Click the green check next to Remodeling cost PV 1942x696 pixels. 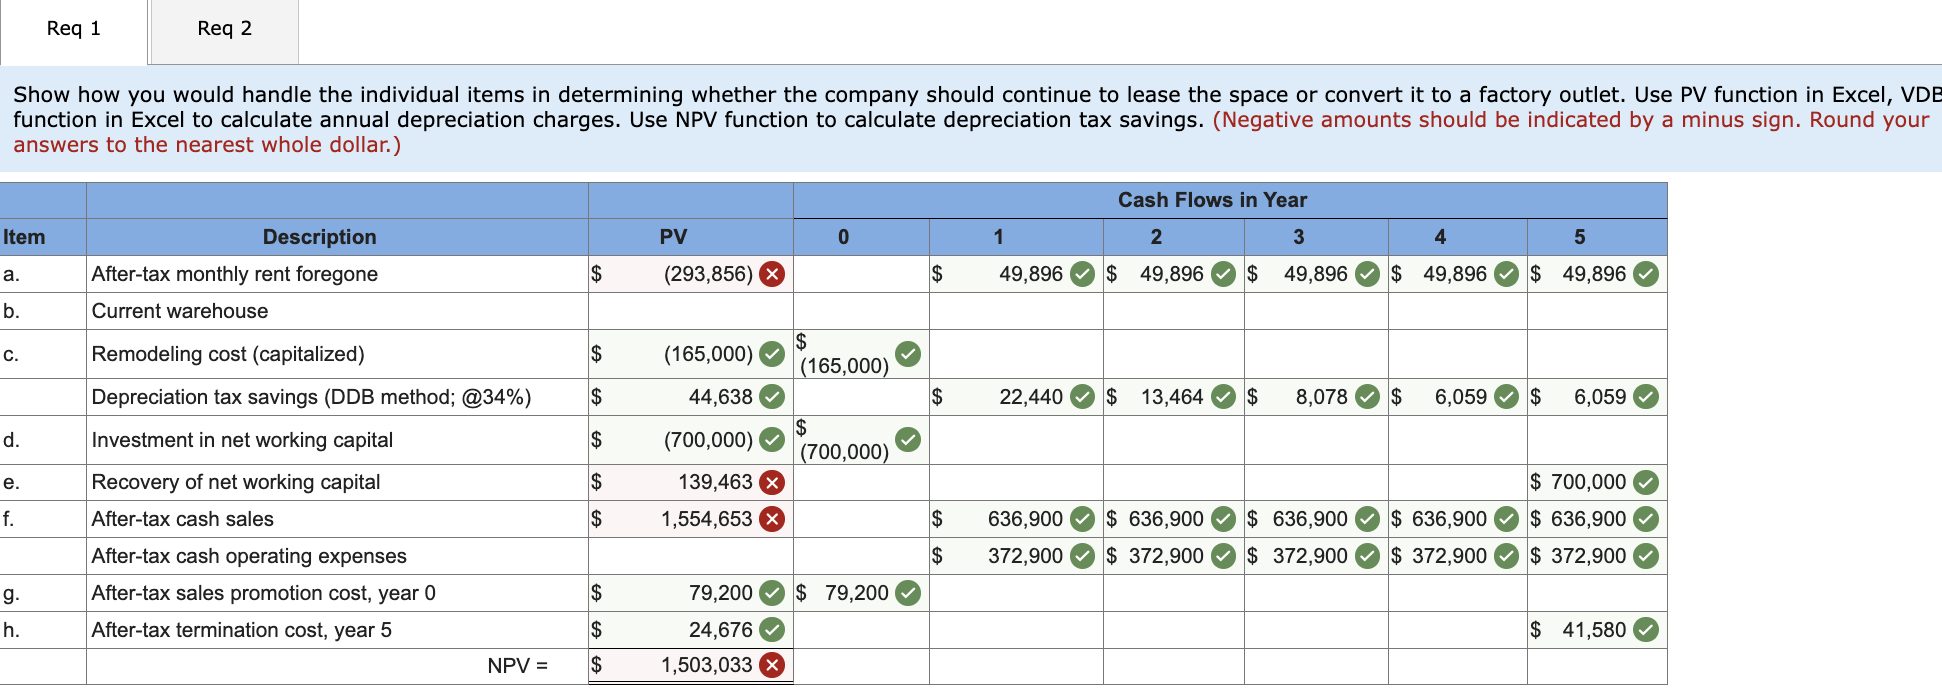tap(772, 354)
